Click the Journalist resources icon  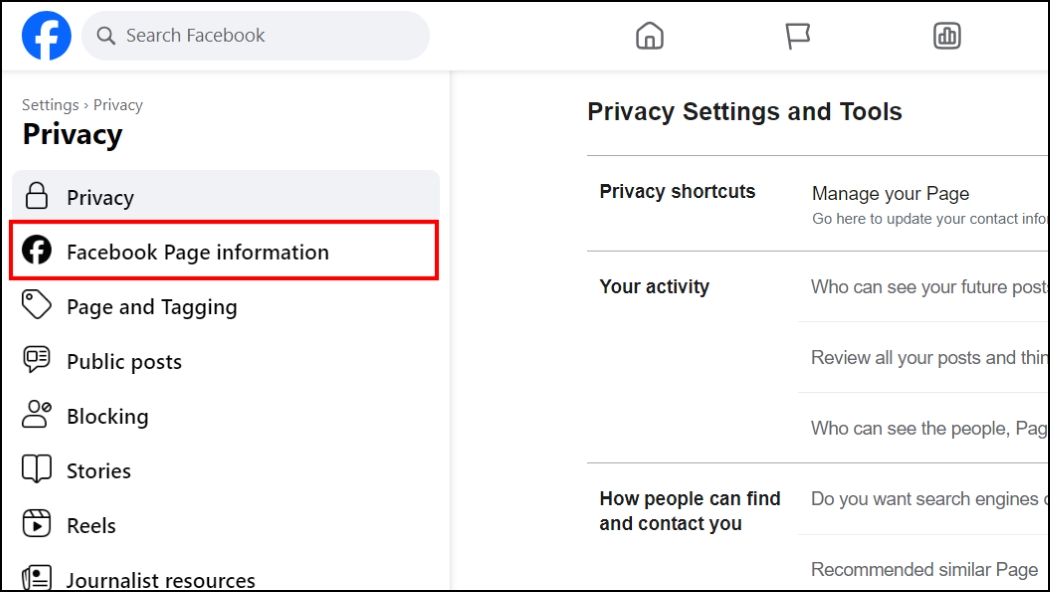click(x=35, y=578)
